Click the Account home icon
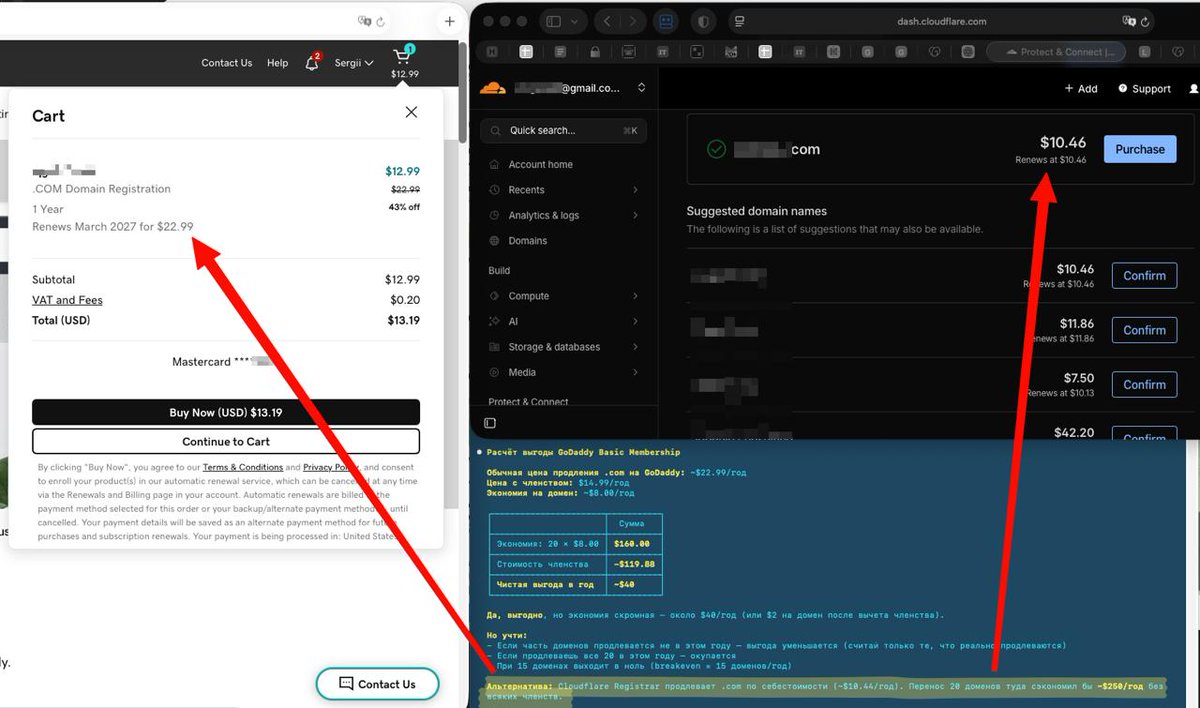The image size is (1200, 708). pyautogui.click(x=495, y=164)
